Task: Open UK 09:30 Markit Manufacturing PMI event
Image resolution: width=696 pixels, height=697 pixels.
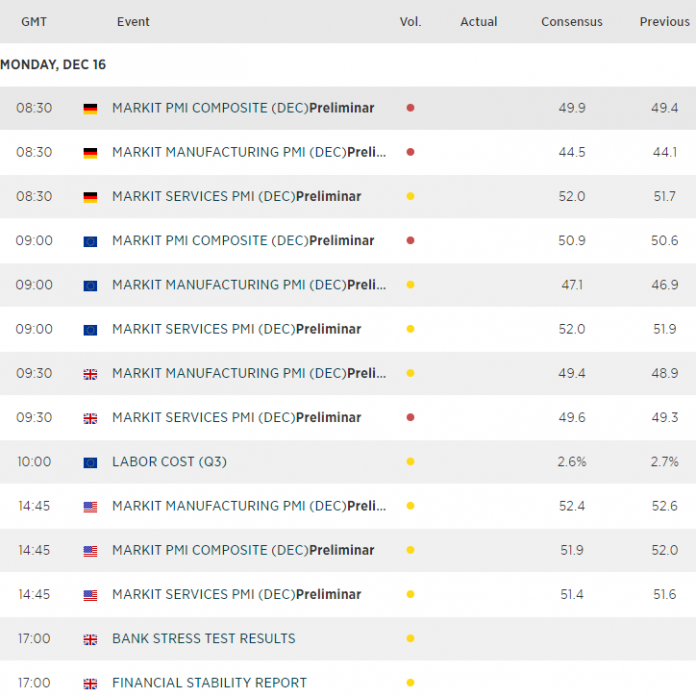Action: (249, 373)
